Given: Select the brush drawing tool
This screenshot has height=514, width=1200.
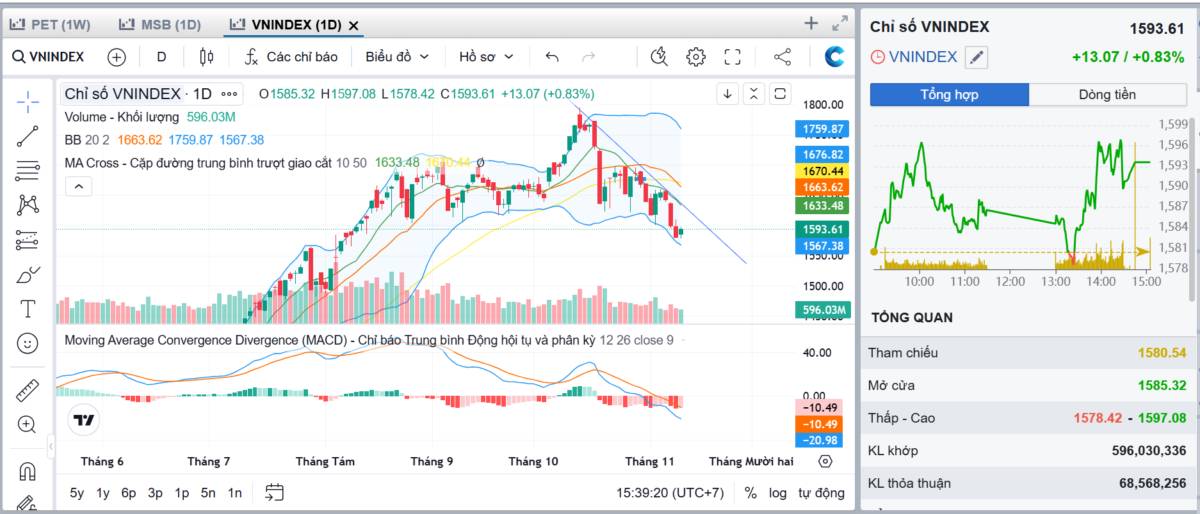Looking at the screenshot, I should point(28,274).
